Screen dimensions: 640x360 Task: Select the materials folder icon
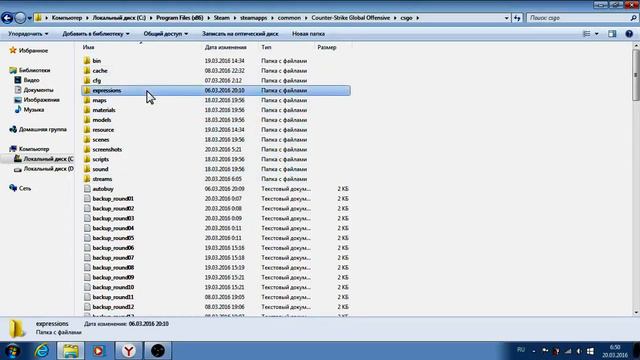coord(87,110)
